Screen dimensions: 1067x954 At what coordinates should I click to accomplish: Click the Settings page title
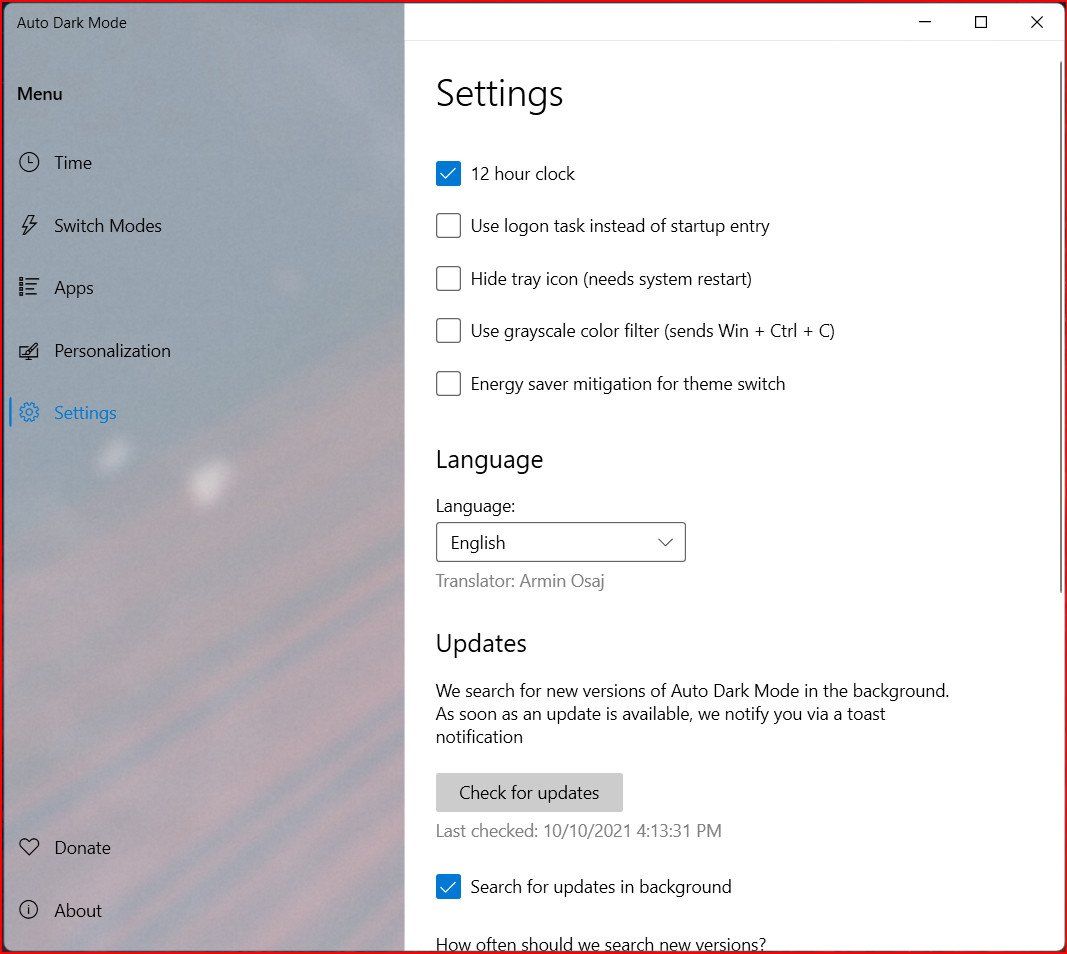click(x=499, y=93)
